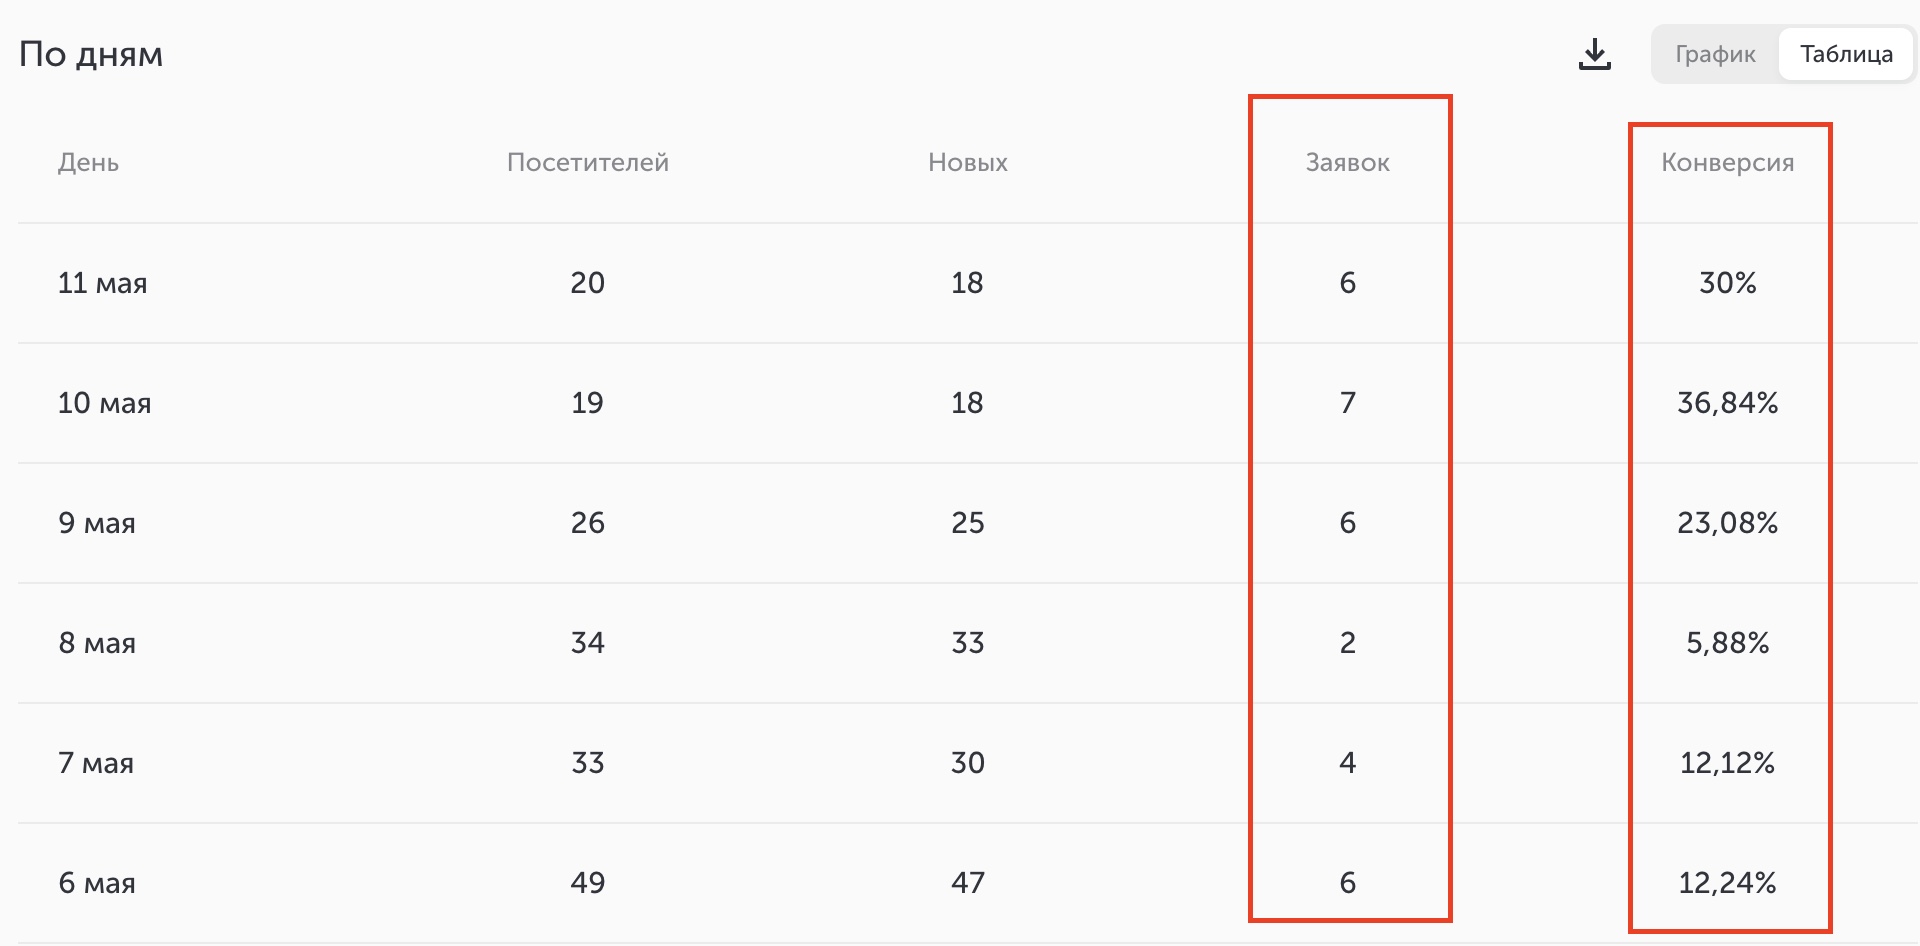Click the 5,88% conversion value
Screen dimensions: 1920x946
(1728, 643)
